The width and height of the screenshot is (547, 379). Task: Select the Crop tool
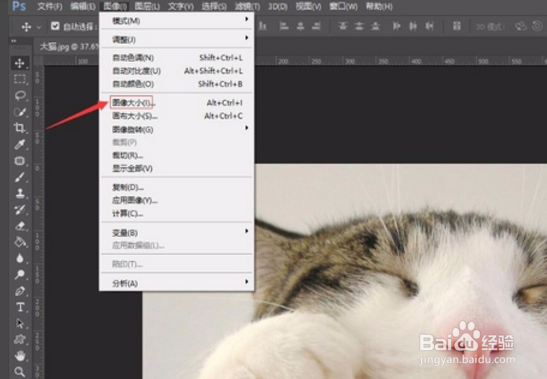point(20,128)
